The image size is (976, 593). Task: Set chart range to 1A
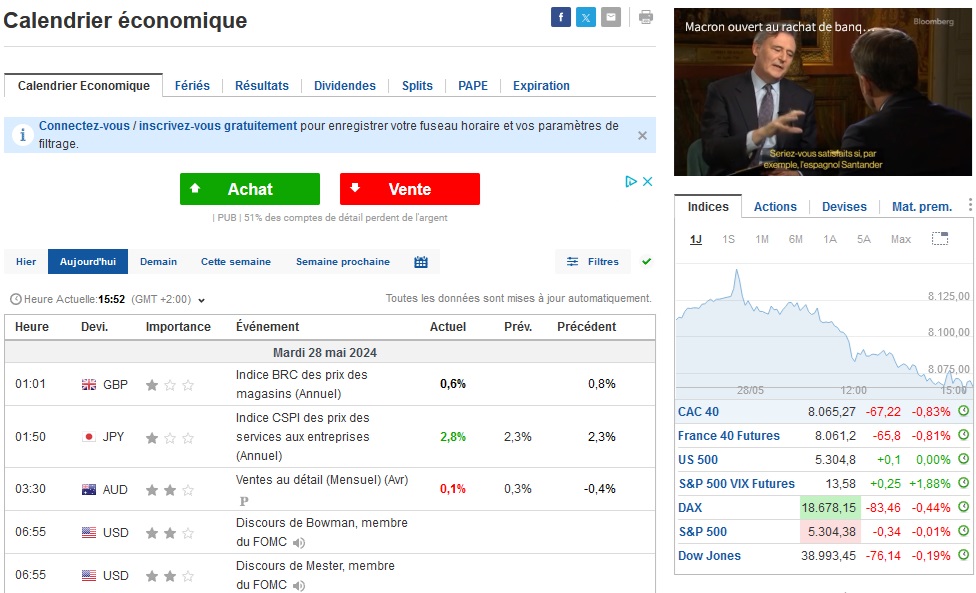click(x=830, y=239)
